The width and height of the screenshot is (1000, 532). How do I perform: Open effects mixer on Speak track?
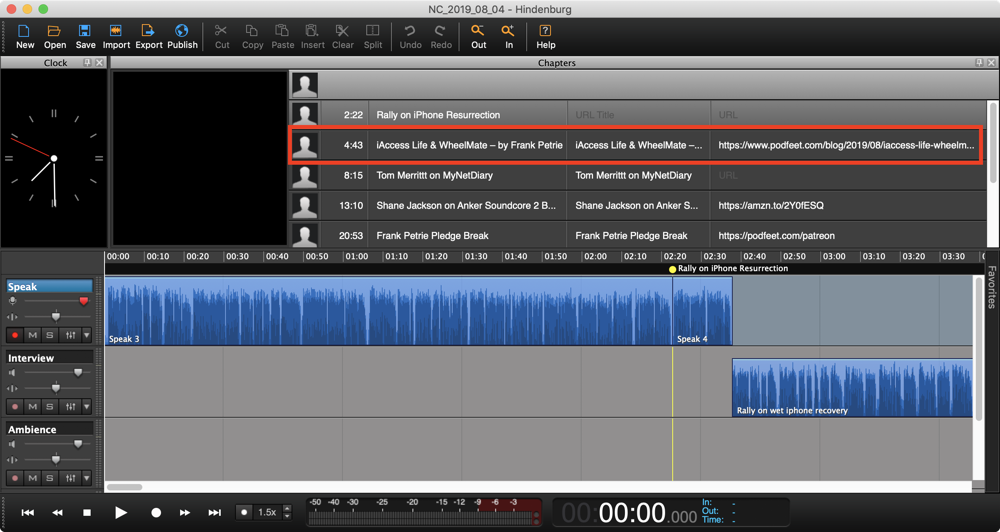click(x=70, y=335)
